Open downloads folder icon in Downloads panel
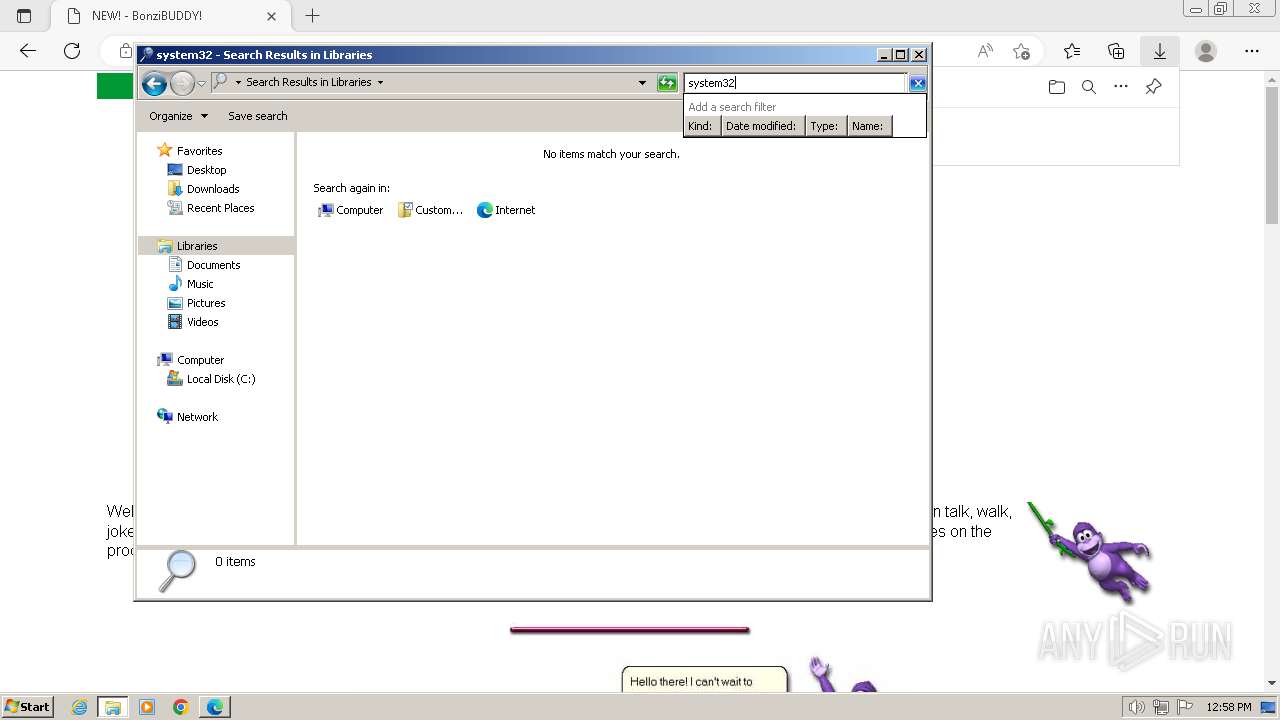 [x=1057, y=87]
